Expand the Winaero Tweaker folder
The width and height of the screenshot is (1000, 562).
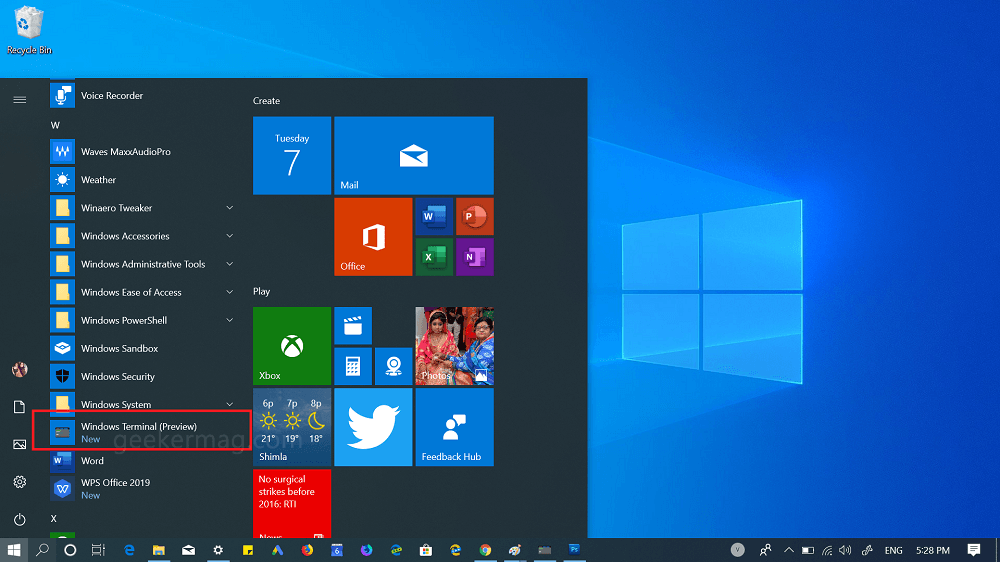230,208
